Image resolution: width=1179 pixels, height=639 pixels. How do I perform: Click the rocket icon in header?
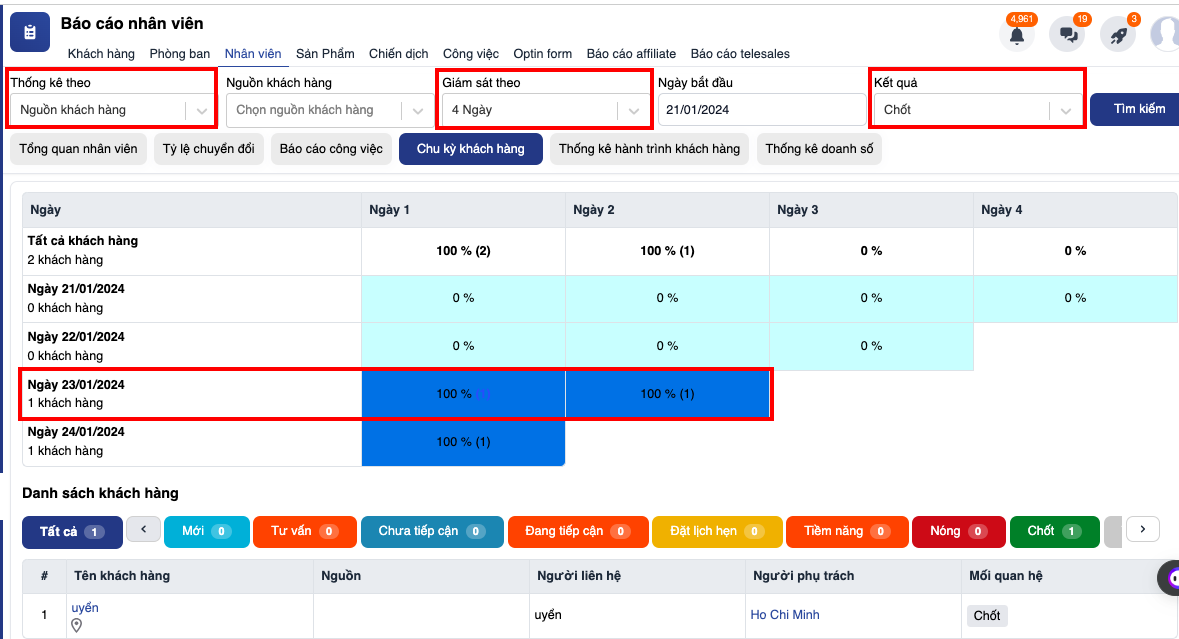[x=1118, y=34]
